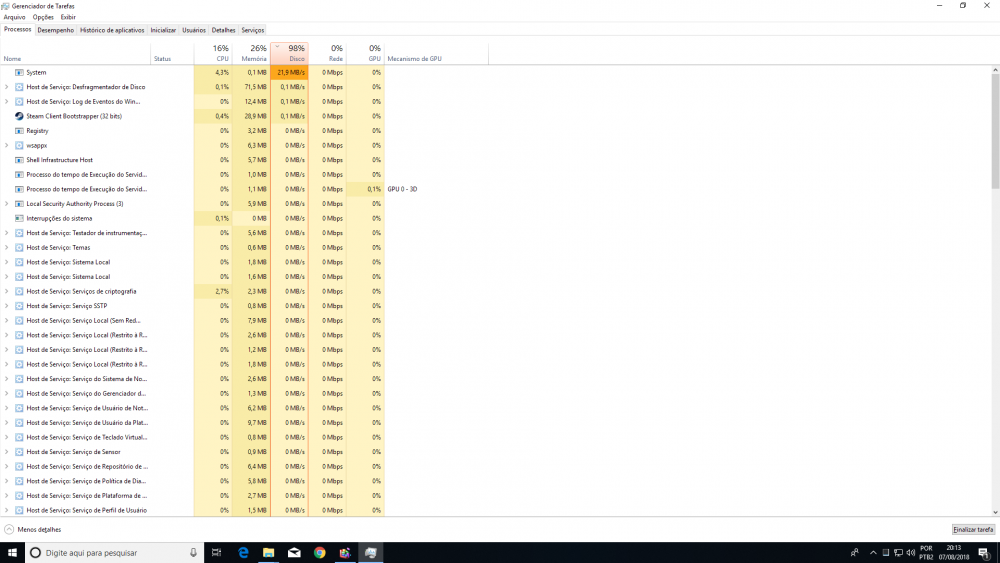Launch Google Chrome from the taskbar
The width and height of the screenshot is (1000, 563).
click(319, 552)
